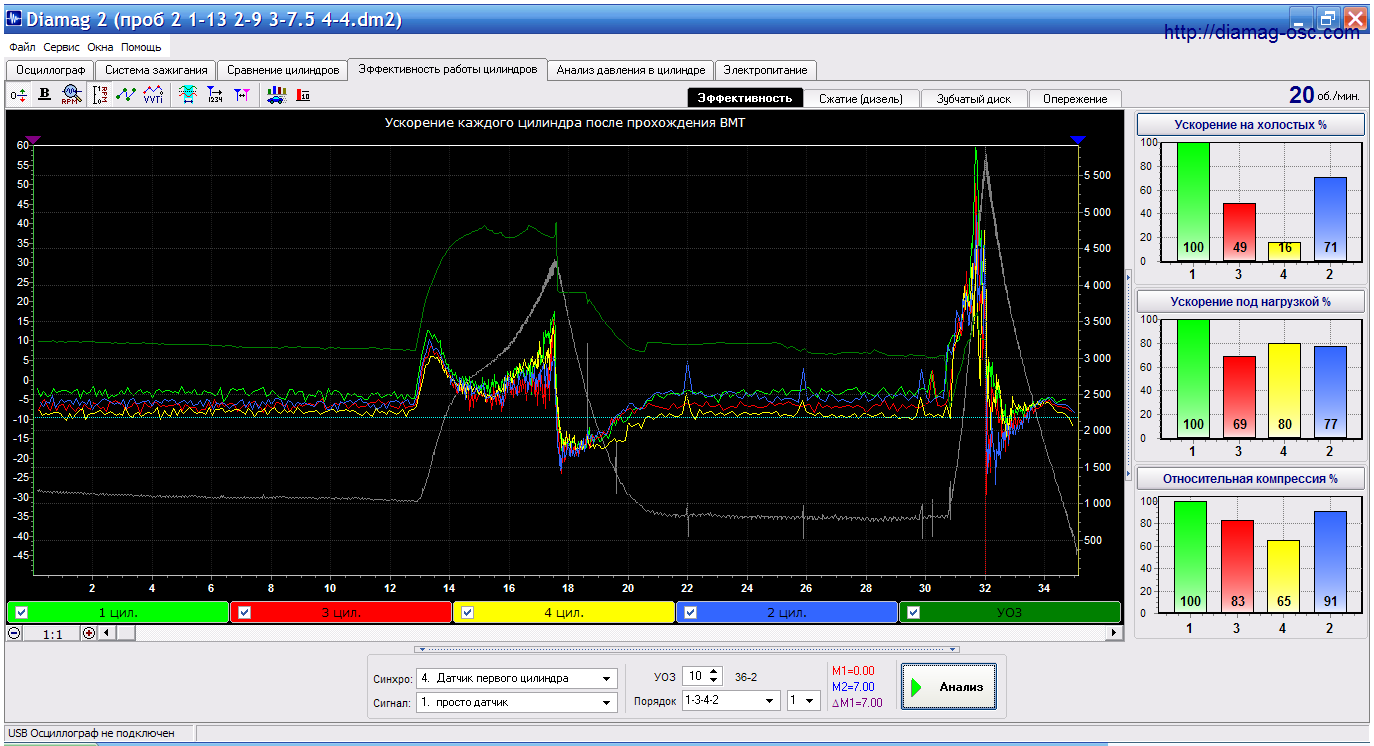
Task: Click the horizontal scrollbar right arrow
Action: 1114,633
